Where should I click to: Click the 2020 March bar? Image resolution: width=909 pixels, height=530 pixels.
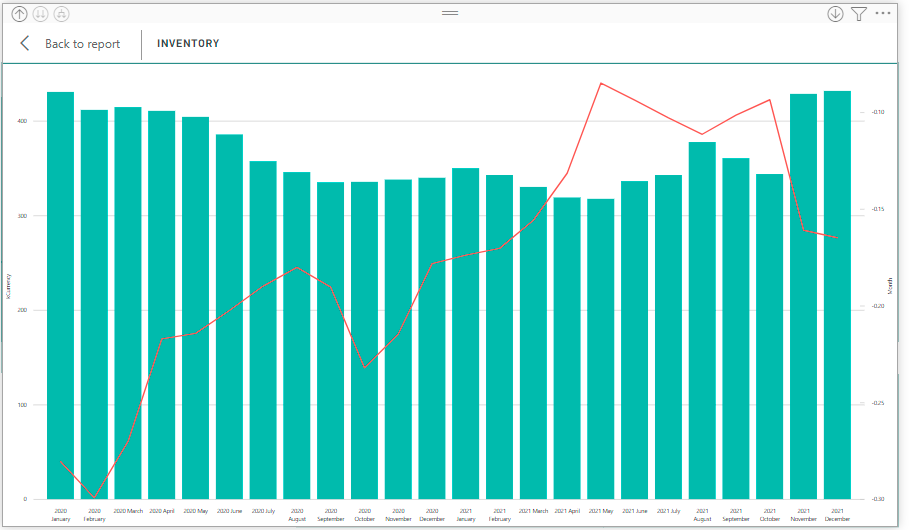click(128, 303)
